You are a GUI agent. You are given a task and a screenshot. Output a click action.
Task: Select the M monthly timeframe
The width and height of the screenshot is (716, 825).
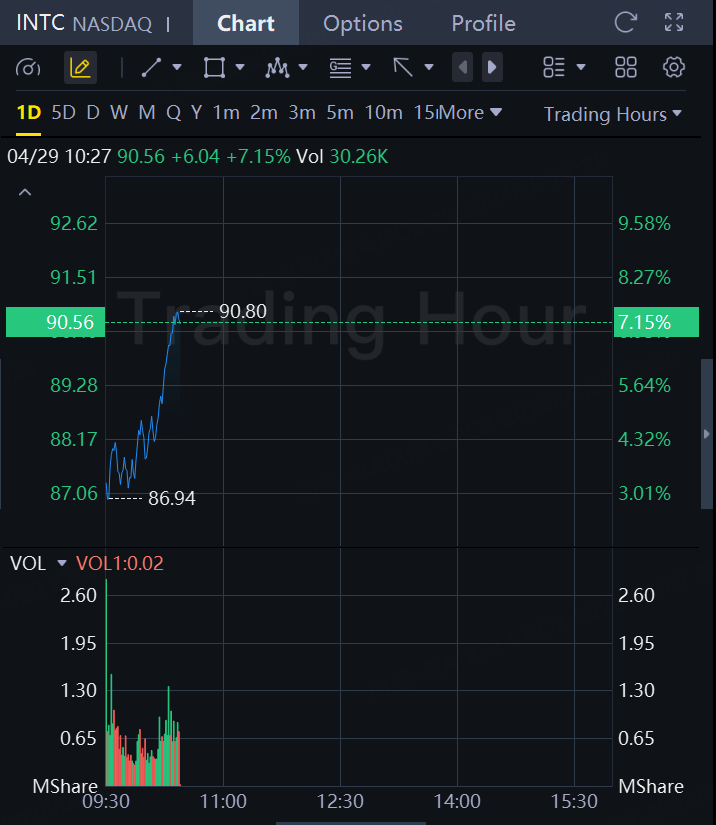[x=147, y=113]
